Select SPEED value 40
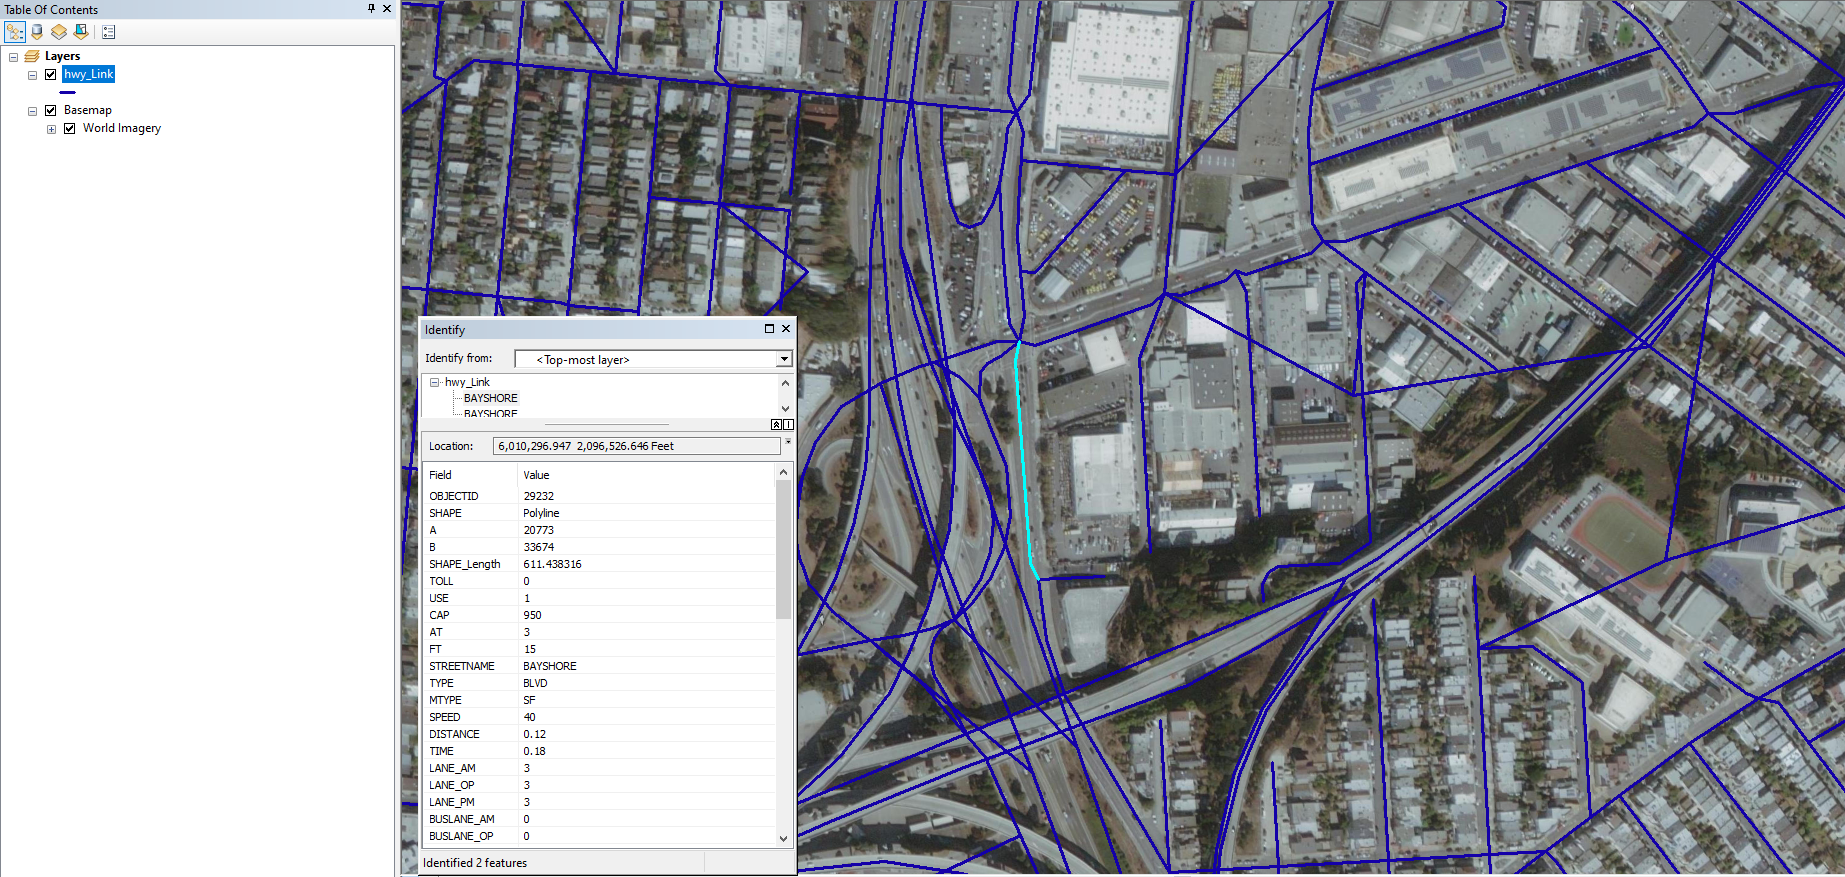The width and height of the screenshot is (1845, 877). coord(529,717)
